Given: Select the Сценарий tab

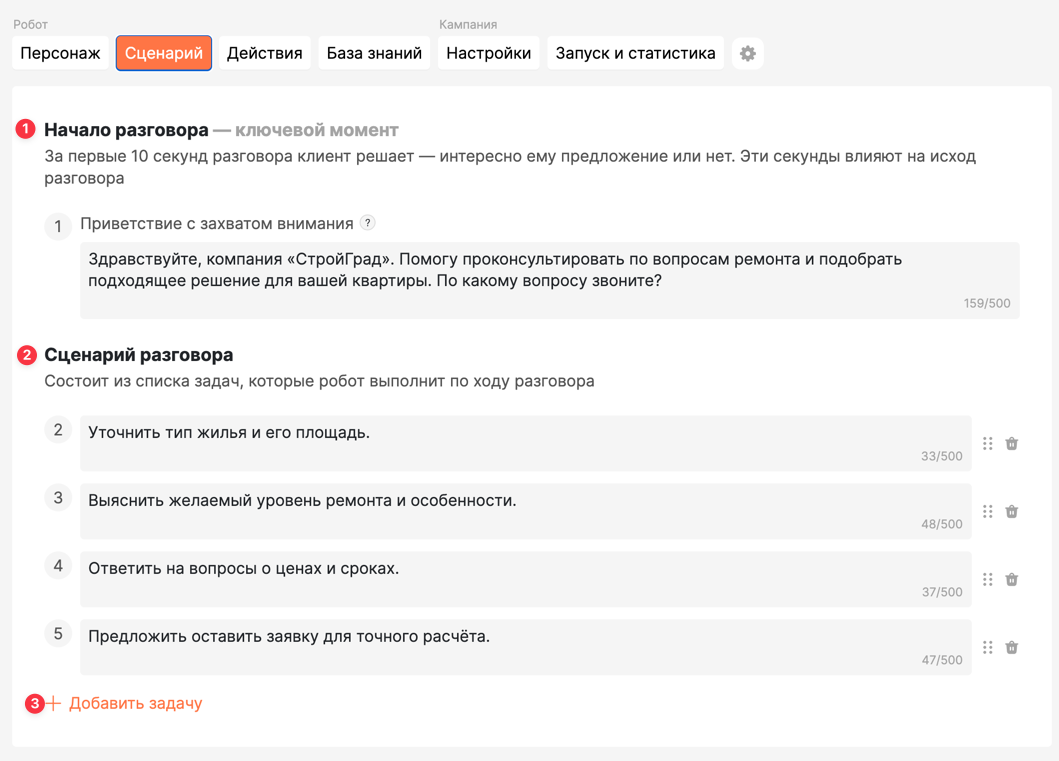Looking at the screenshot, I should (163, 53).
